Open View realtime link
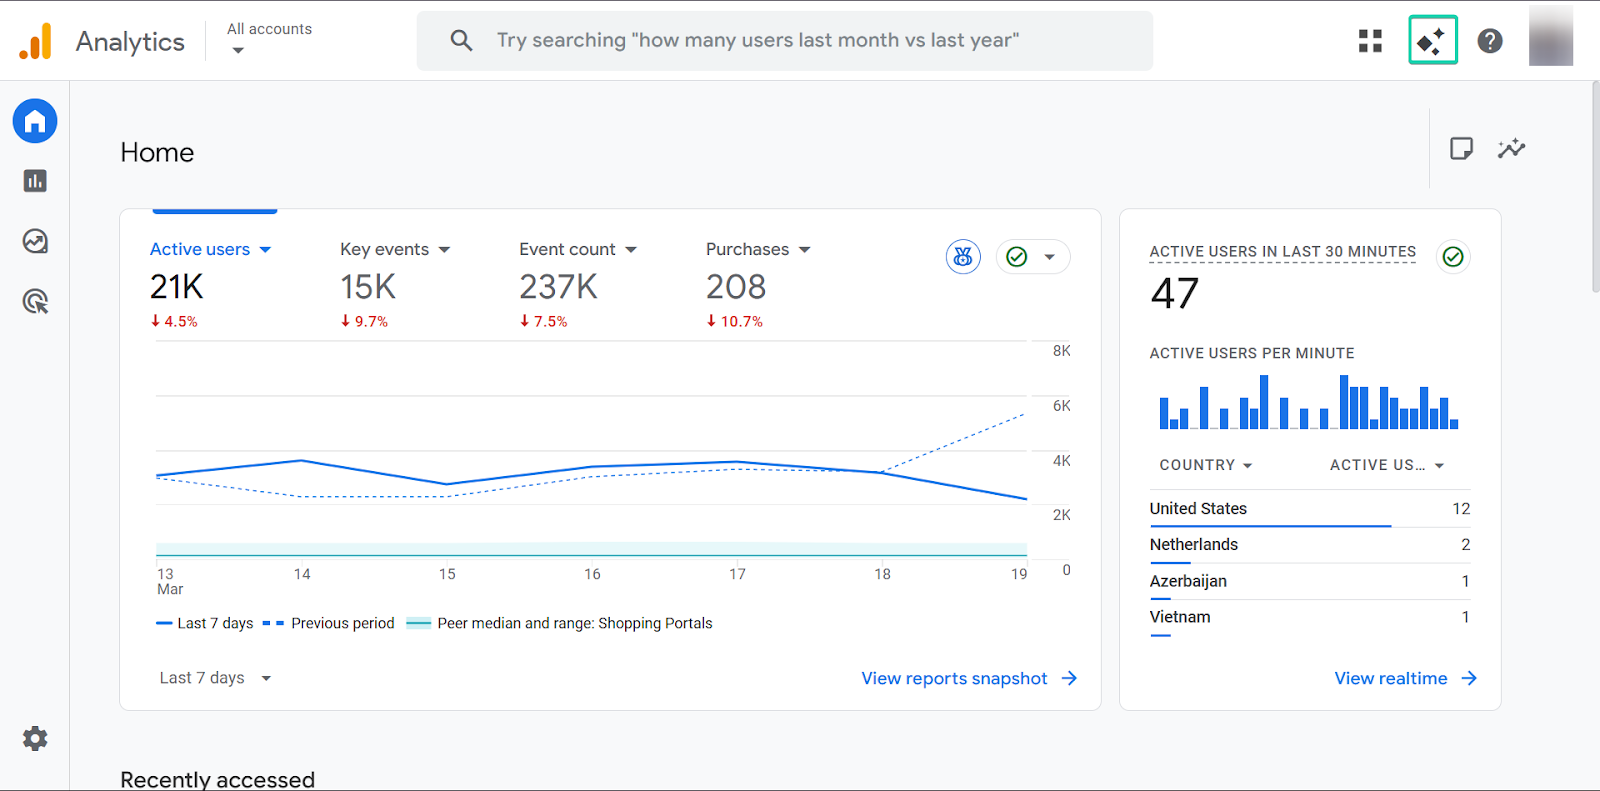The height and width of the screenshot is (791, 1600). pos(1405,678)
